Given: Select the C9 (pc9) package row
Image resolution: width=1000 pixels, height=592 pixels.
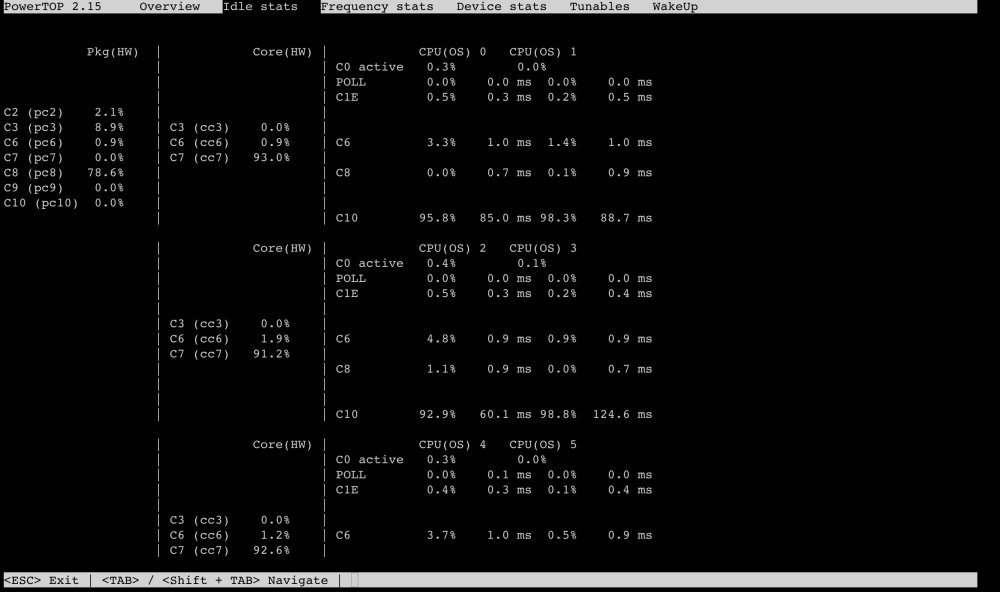Looking at the screenshot, I should pyautogui.click(x=64, y=188).
